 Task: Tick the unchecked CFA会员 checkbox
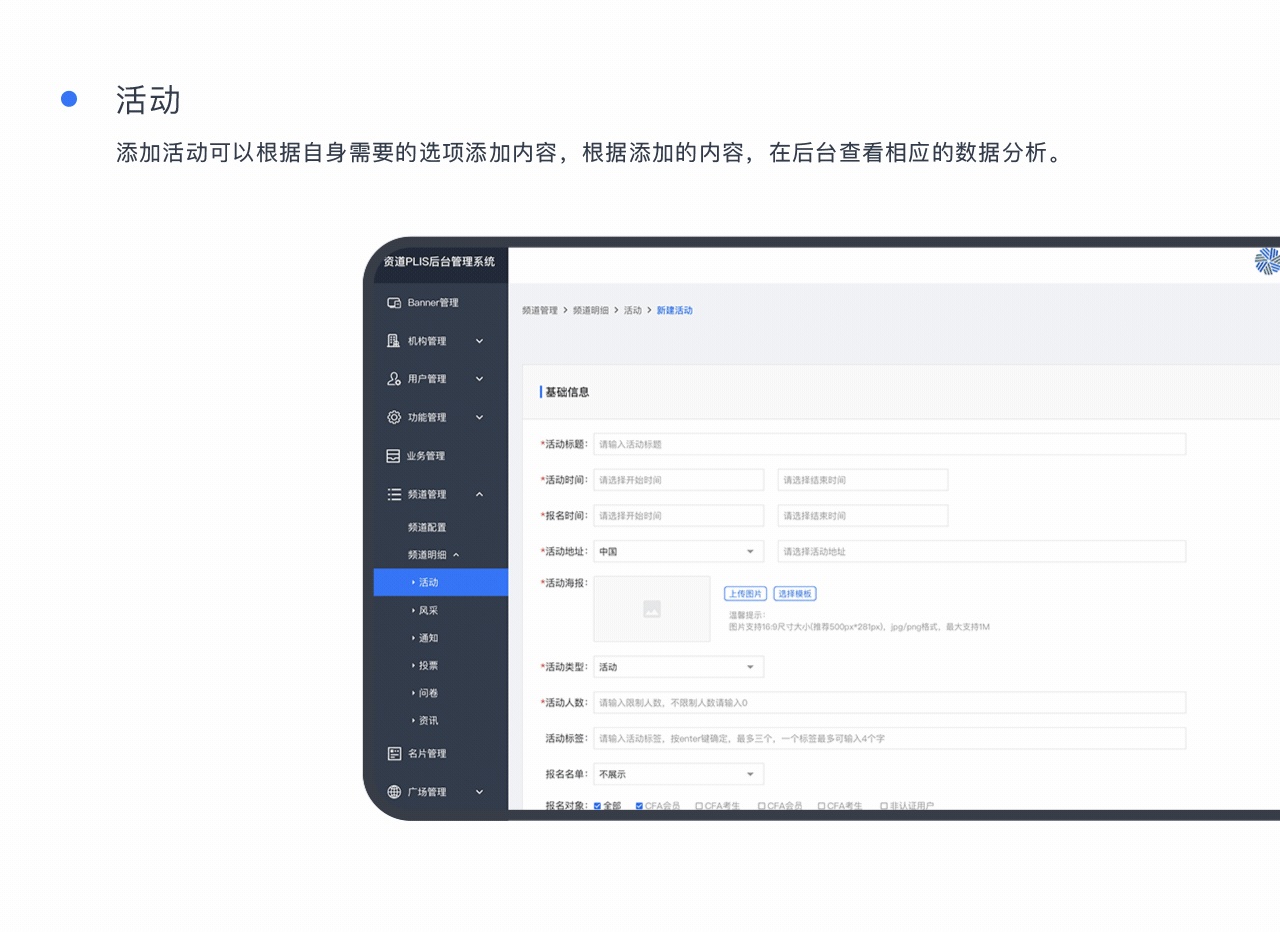[762, 805]
